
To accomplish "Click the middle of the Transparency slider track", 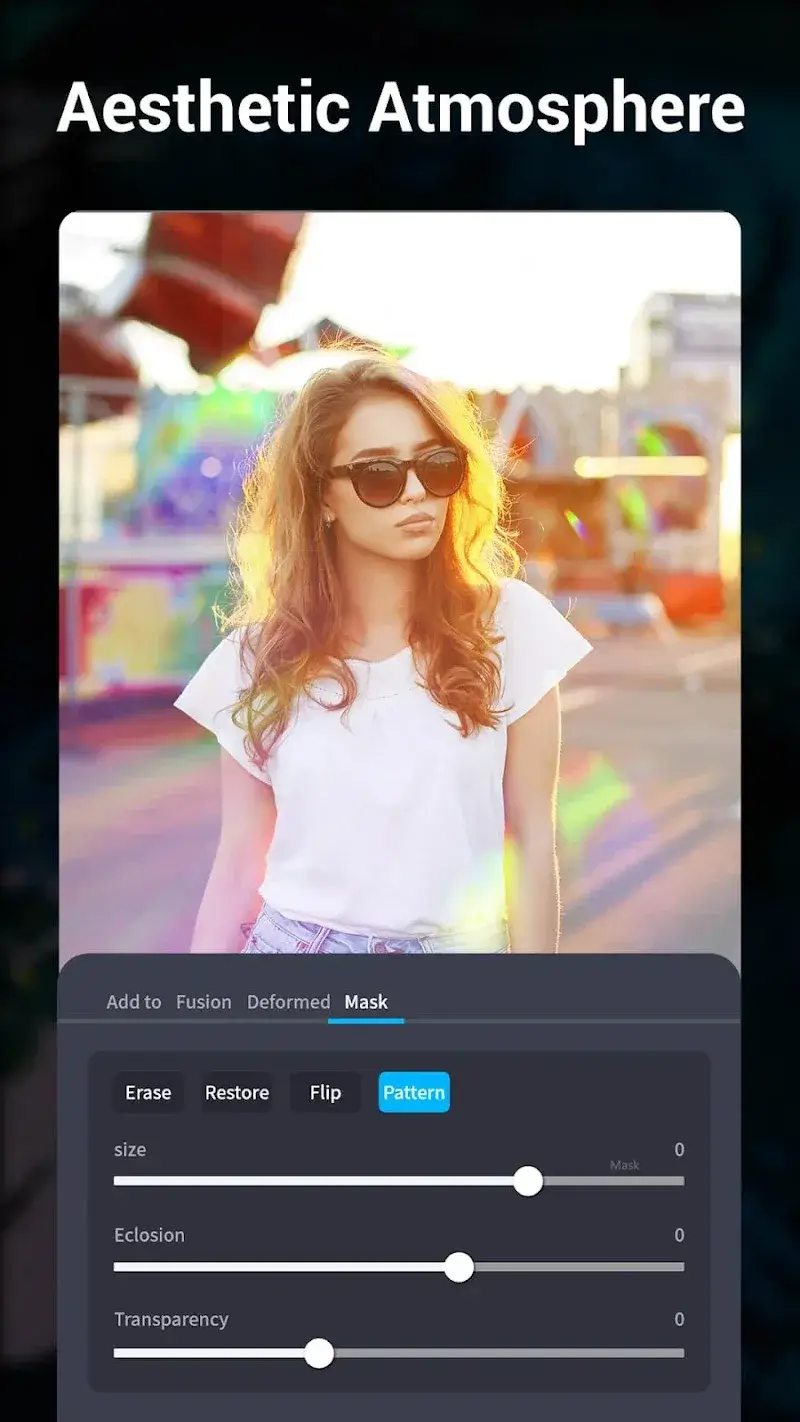I will click(400, 1354).
